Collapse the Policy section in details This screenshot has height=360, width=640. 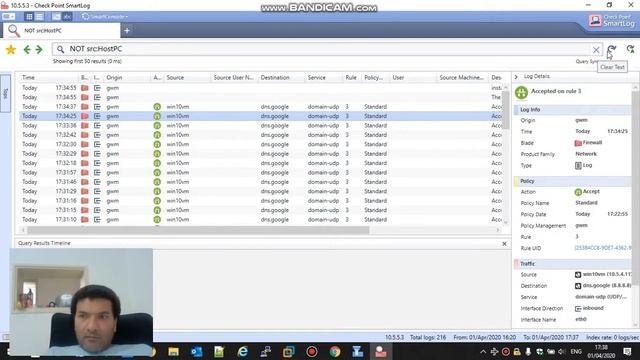(x=572, y=181)
